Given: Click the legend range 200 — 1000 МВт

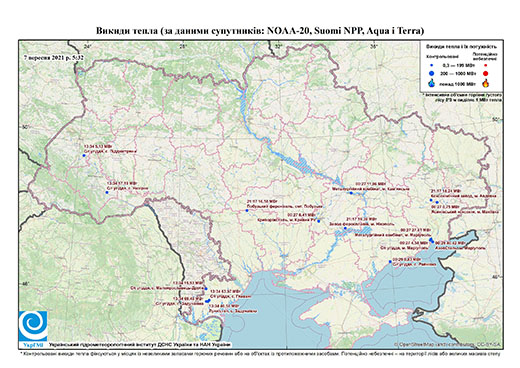Looking at the screenshot, I should 457,74.
